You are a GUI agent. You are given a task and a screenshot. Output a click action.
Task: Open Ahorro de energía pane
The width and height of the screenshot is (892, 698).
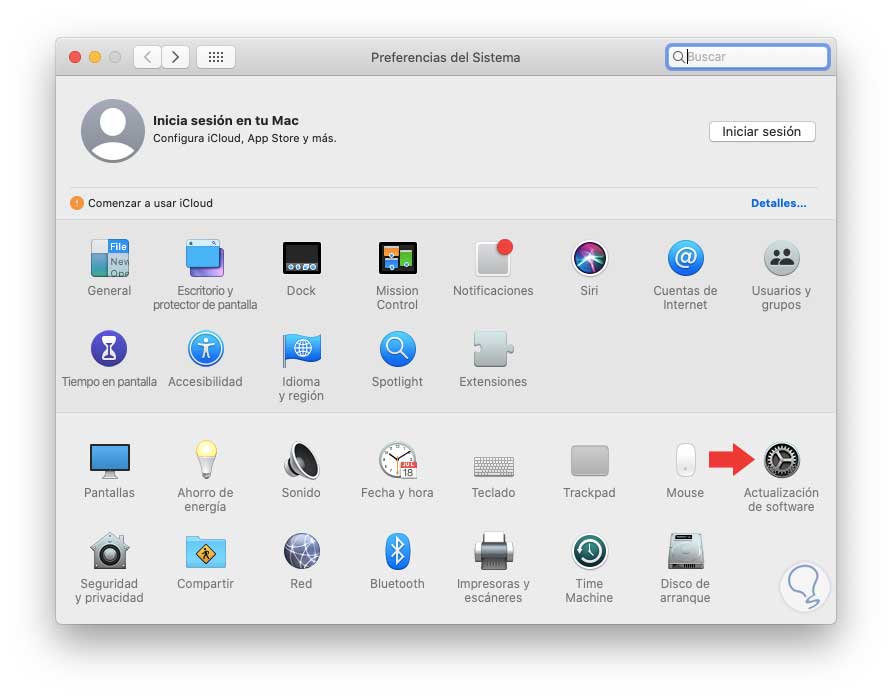click(205, 459)
